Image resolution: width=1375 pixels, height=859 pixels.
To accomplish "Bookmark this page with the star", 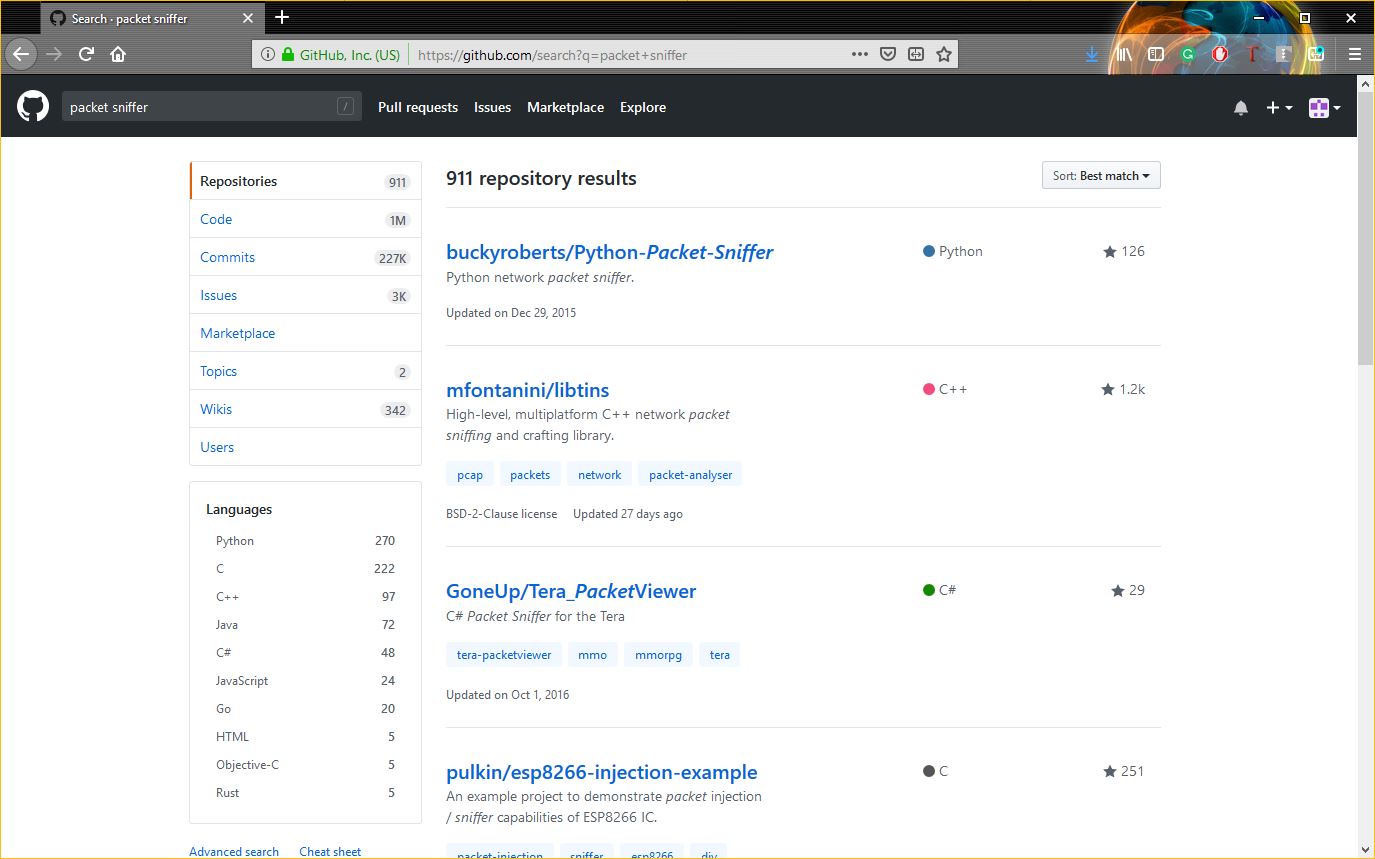I will click(x=943, y=55).
